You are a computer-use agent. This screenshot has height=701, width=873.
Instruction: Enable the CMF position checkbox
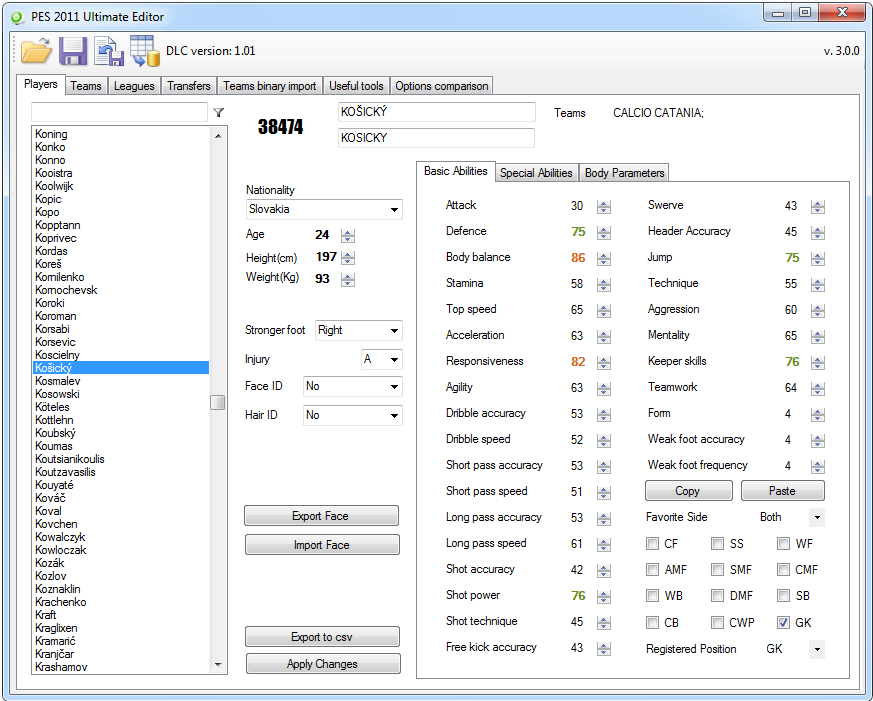click(x=783, y=569)
